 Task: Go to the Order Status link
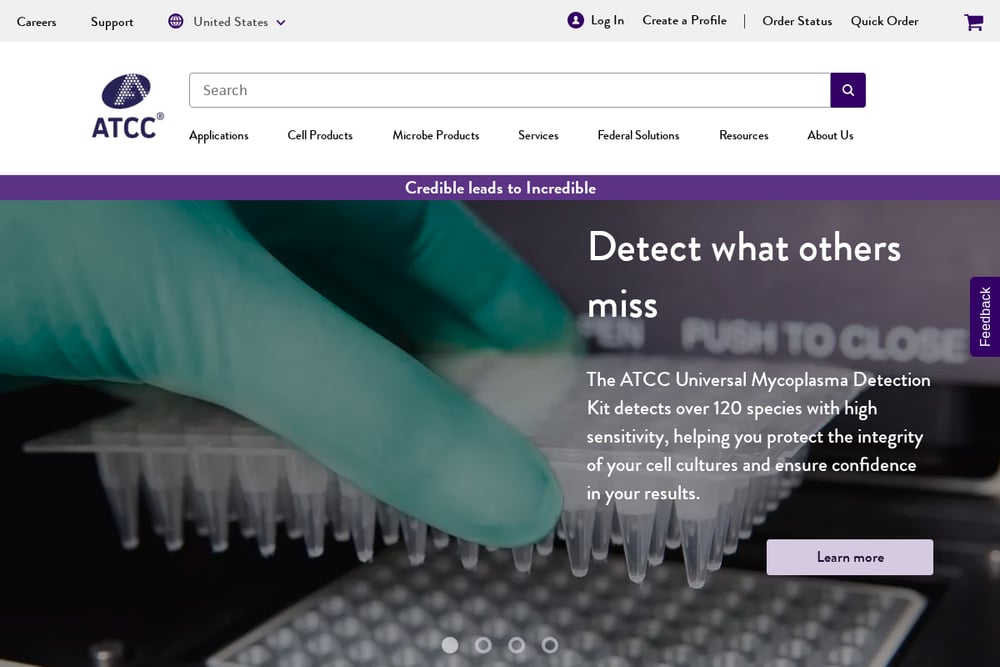(797, 21)
